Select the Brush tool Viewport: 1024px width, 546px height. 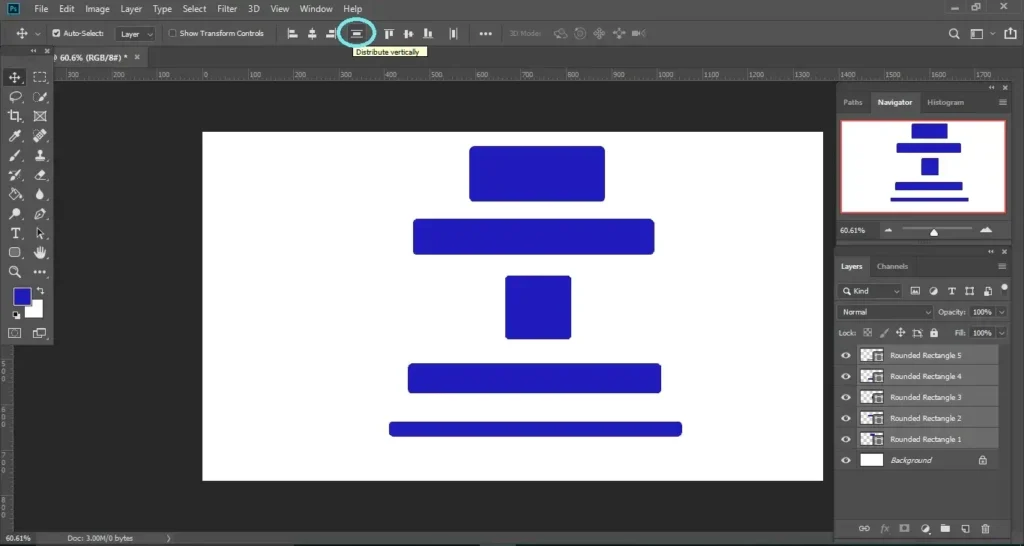(14, 155)
